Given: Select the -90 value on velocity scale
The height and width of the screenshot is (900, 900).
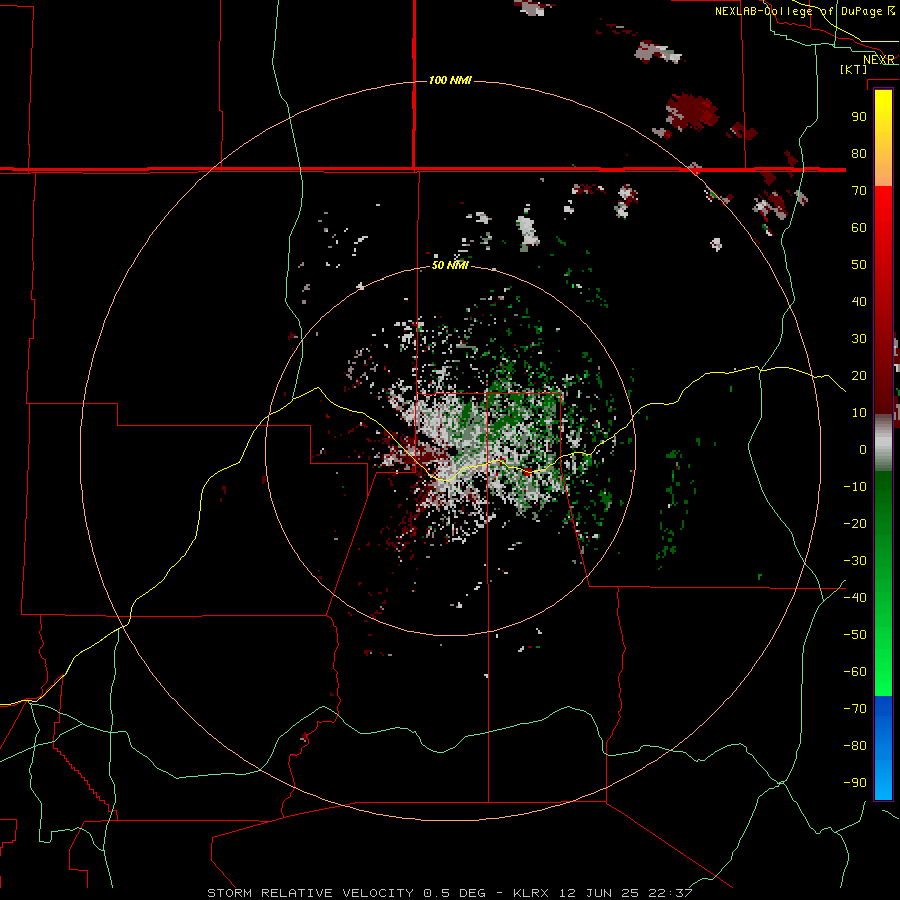Looking at the screenshot, I should pyautogui.click(x=855, y=783).
